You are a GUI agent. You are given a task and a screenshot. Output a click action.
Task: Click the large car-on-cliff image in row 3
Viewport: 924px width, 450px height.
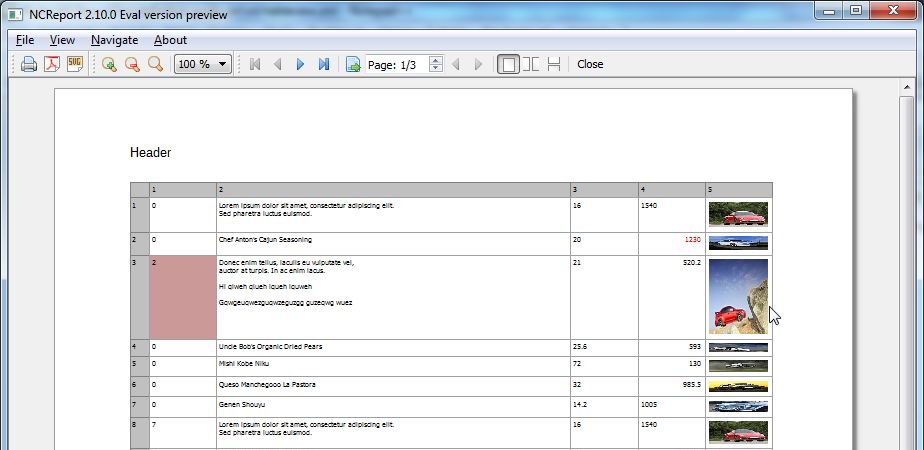pos(738,296)
